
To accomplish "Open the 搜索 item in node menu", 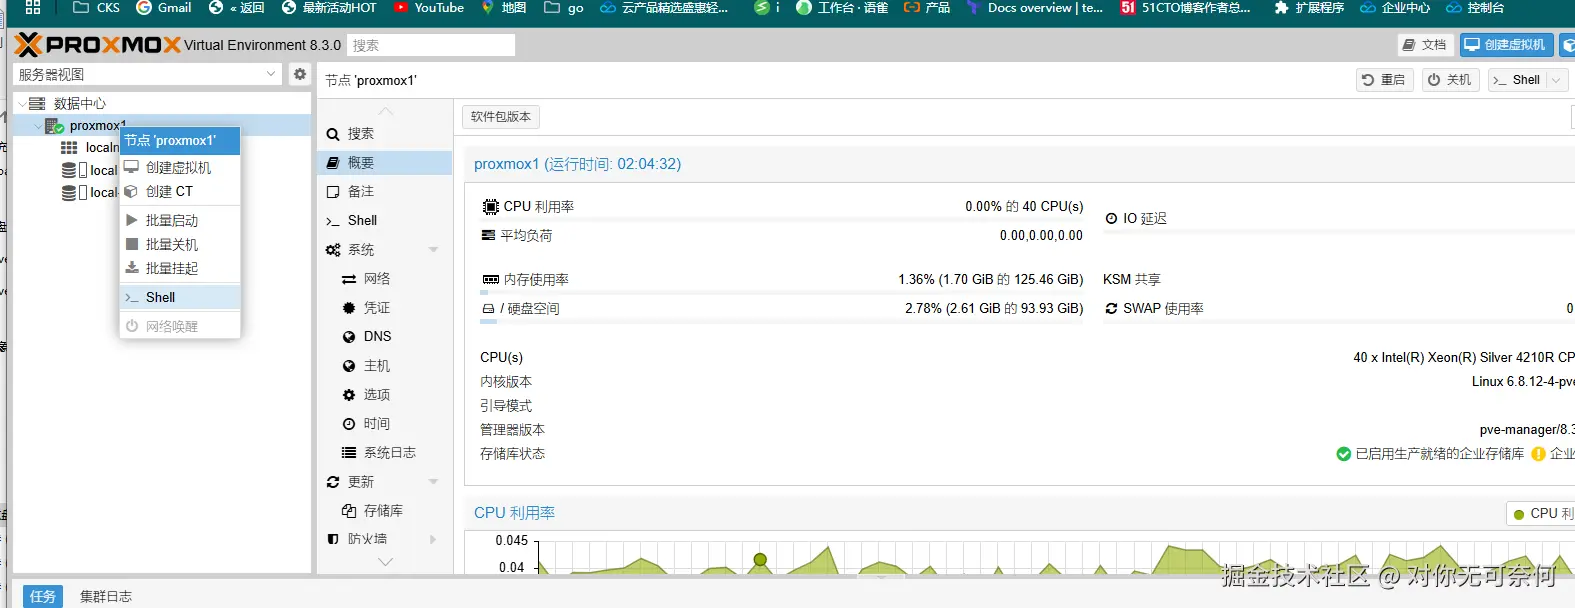I will [384, 134].
